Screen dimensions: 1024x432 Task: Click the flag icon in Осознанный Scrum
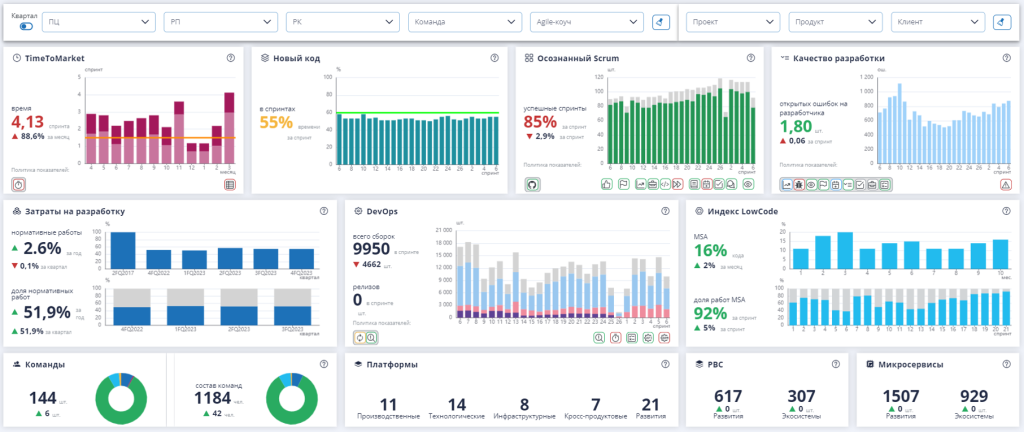pos(624,184)
